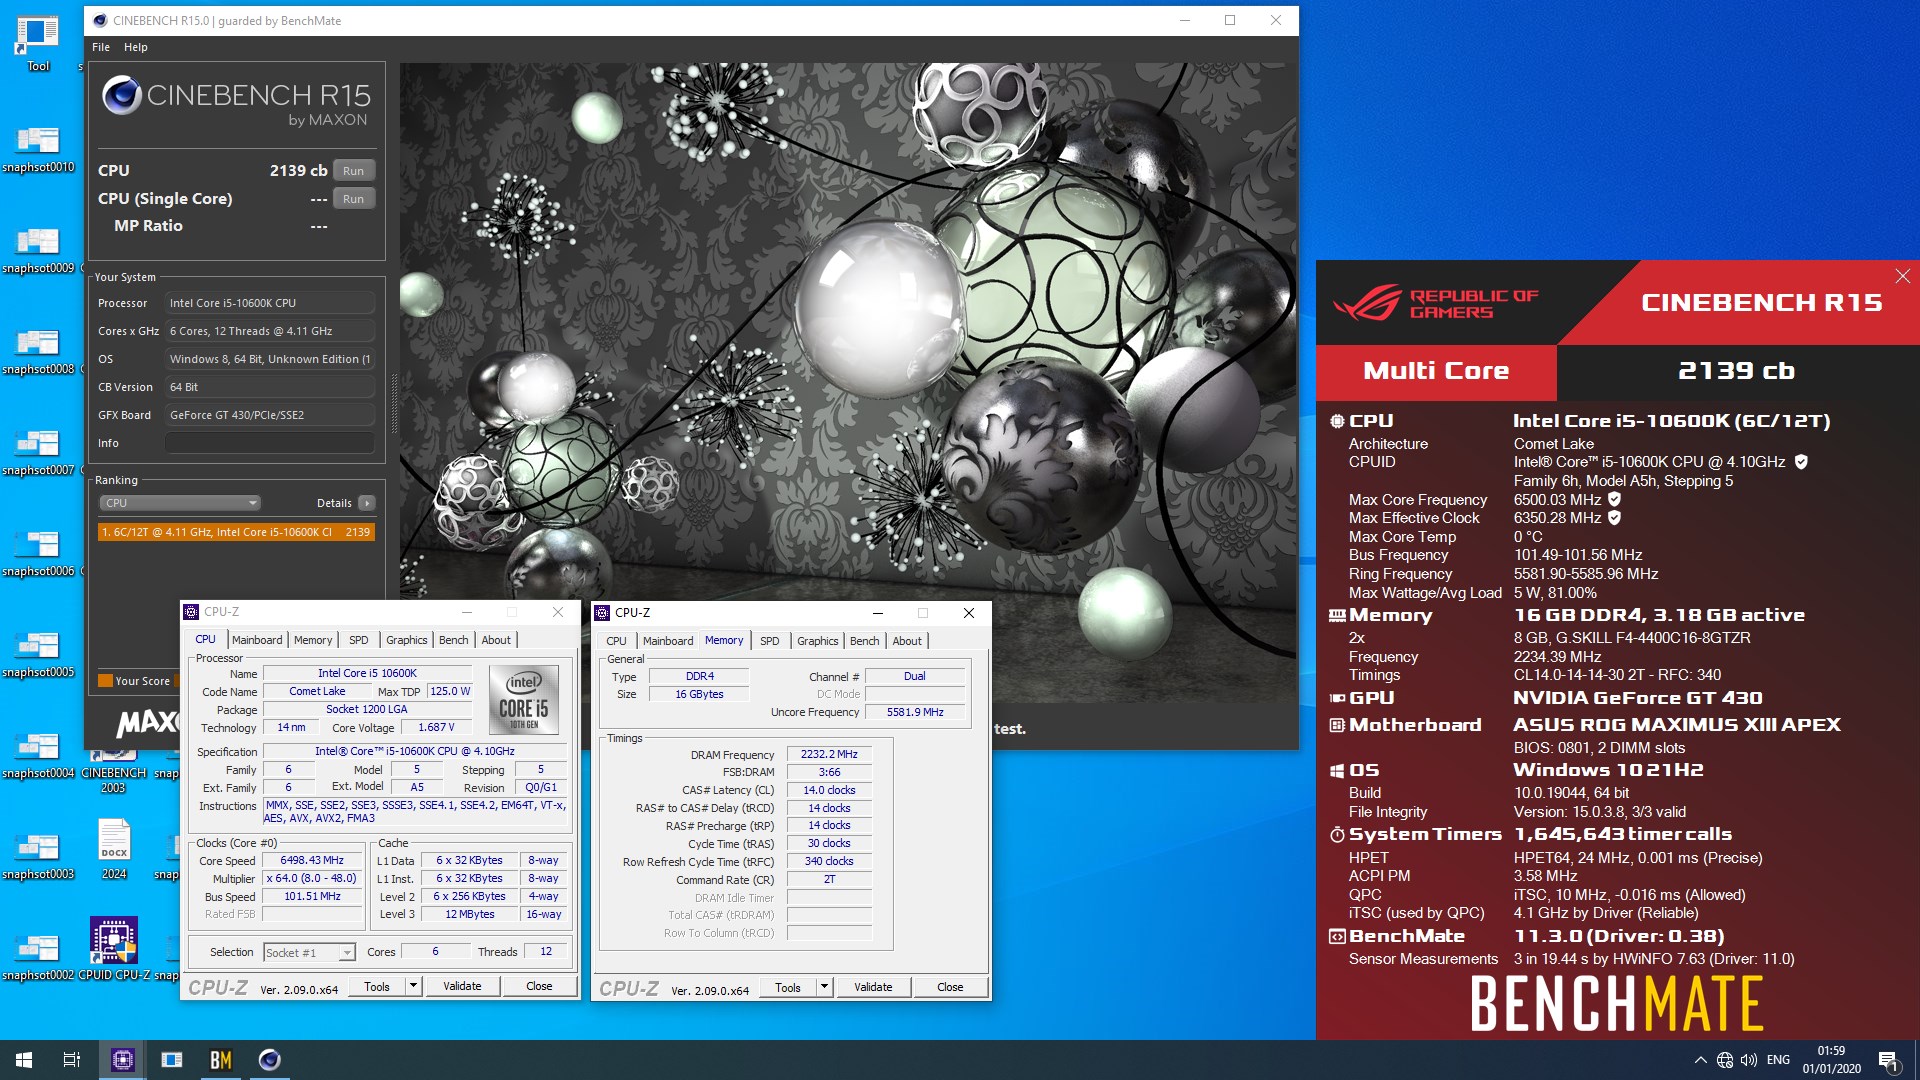Screen dimensions: 1920x1080
Task: Run the CPU multi-core benchmark
Action: (354, 171)
